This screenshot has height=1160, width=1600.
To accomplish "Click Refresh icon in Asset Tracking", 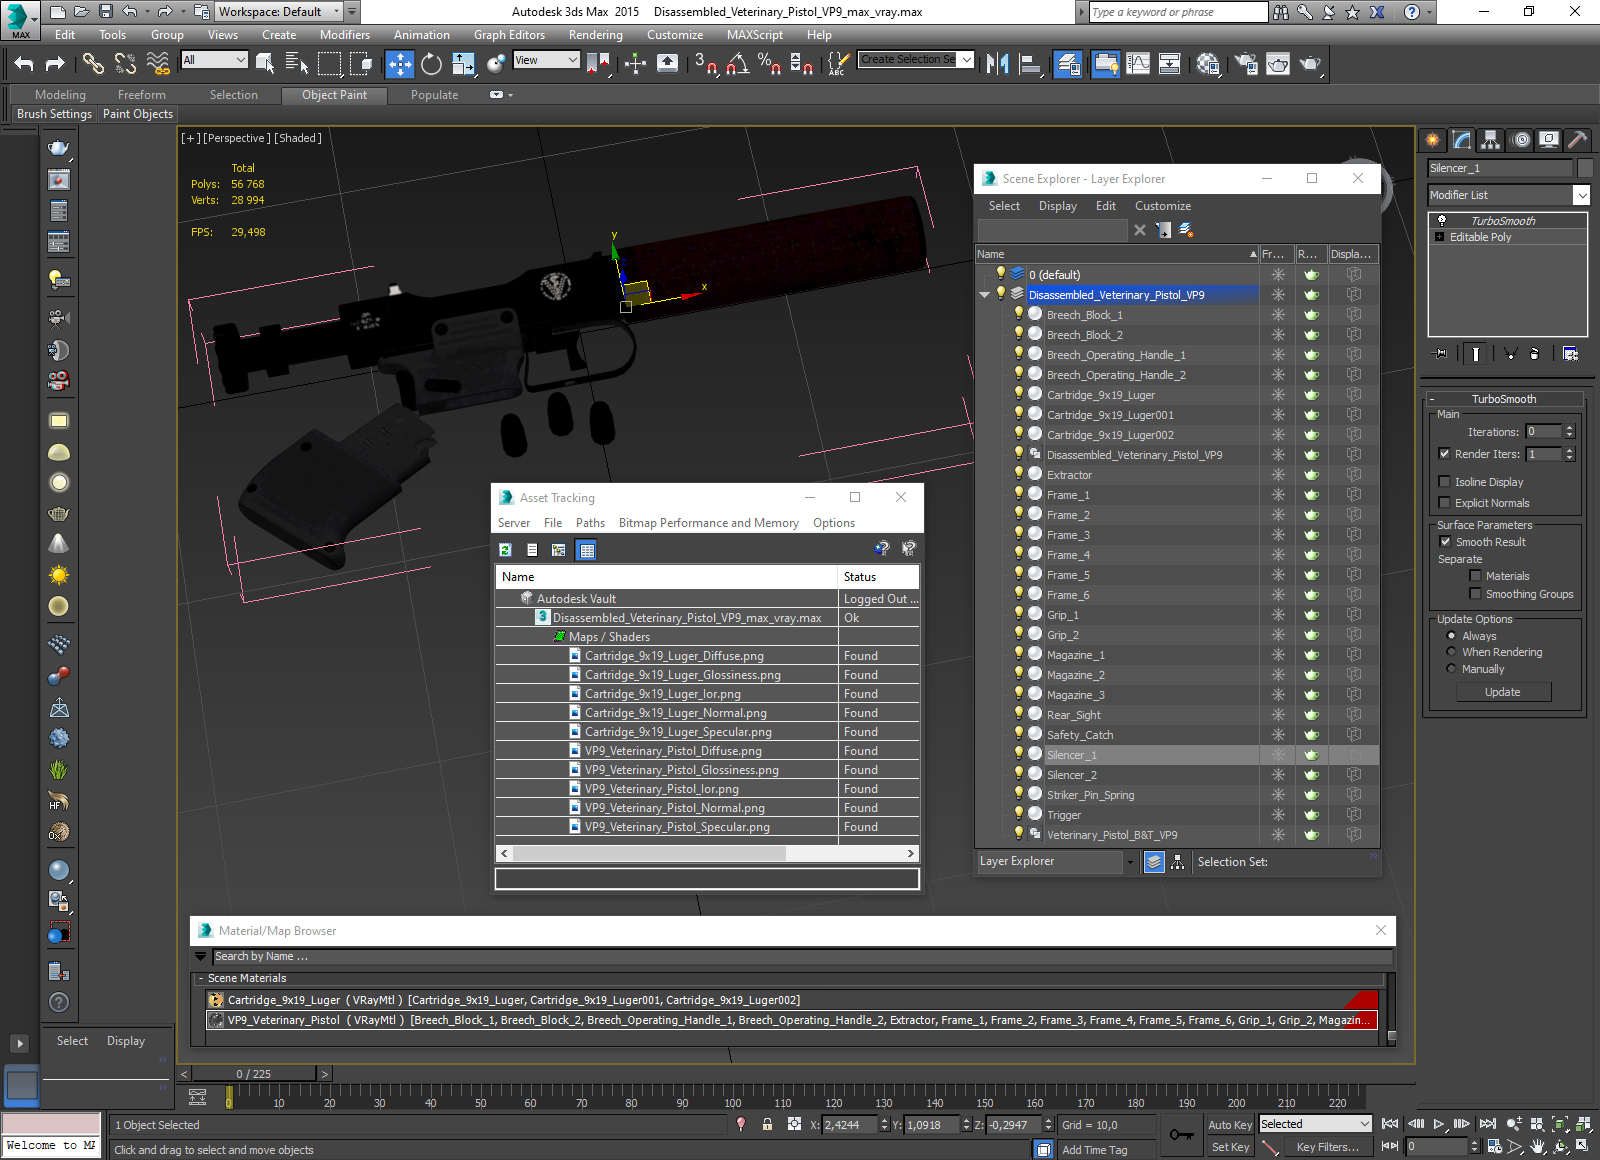I will tap(506, 550).
